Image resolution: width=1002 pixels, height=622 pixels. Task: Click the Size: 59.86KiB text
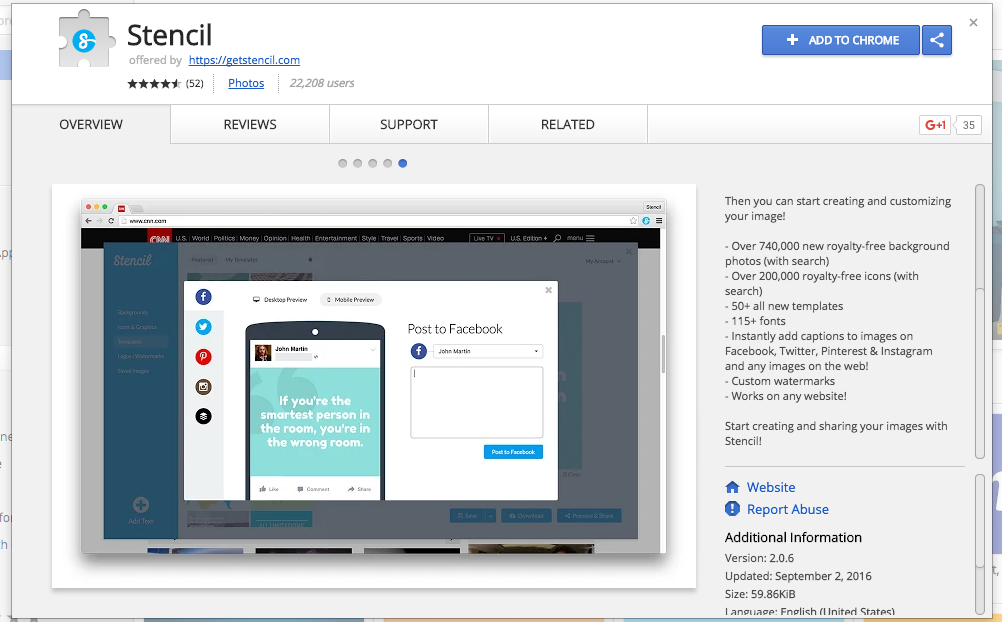point(760,594)
